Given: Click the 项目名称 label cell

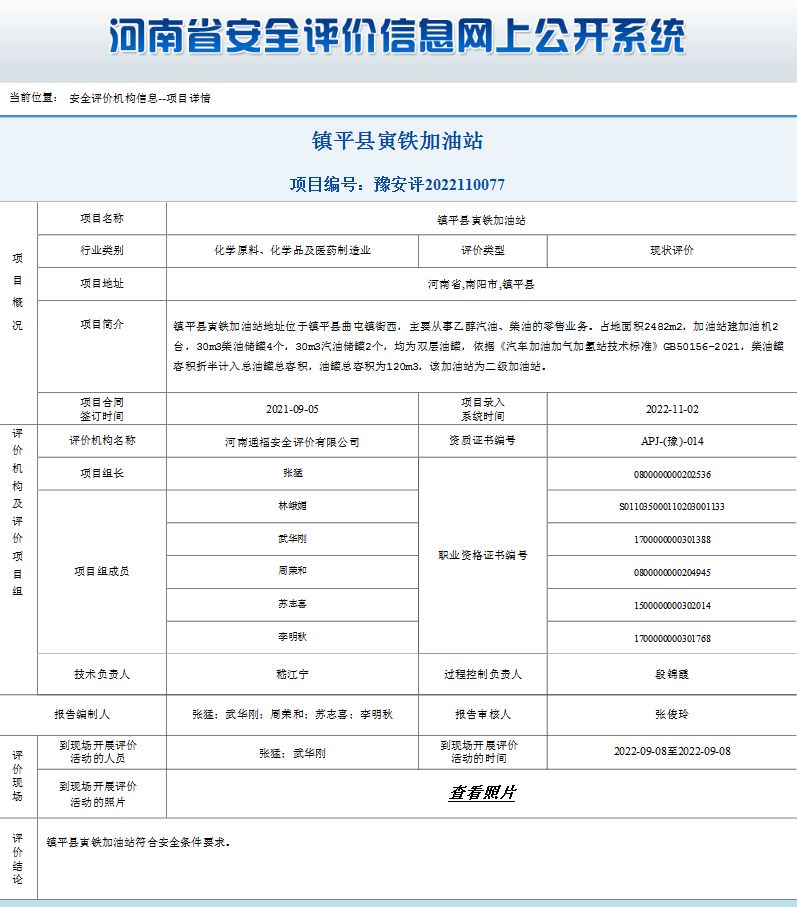Looking at the screenshot, I should click(x=102, y=218).
